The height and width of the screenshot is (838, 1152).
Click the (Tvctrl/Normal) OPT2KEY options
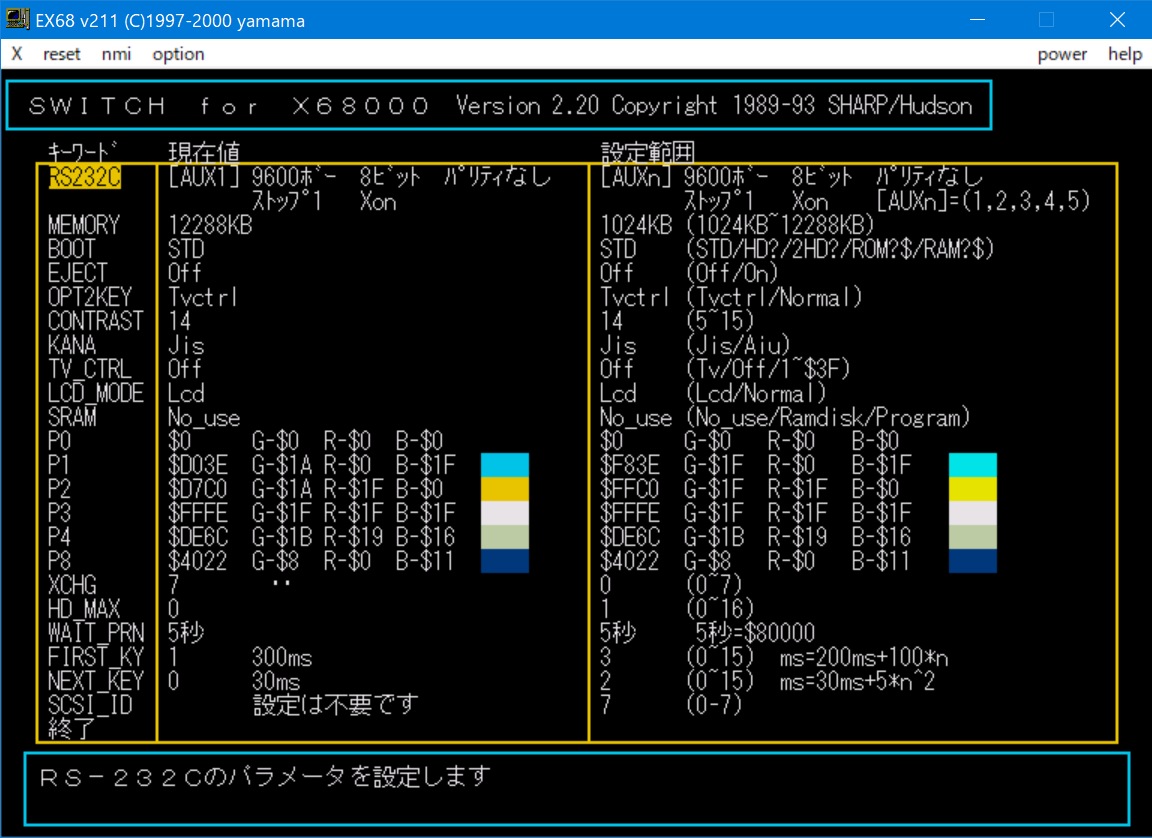point(774,297)
